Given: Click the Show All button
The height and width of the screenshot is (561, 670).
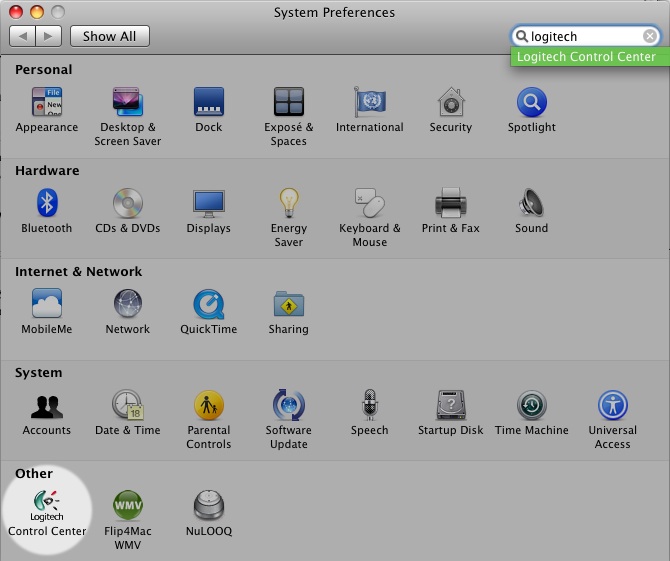Looking at the screenshot, I should coord(110,36).
